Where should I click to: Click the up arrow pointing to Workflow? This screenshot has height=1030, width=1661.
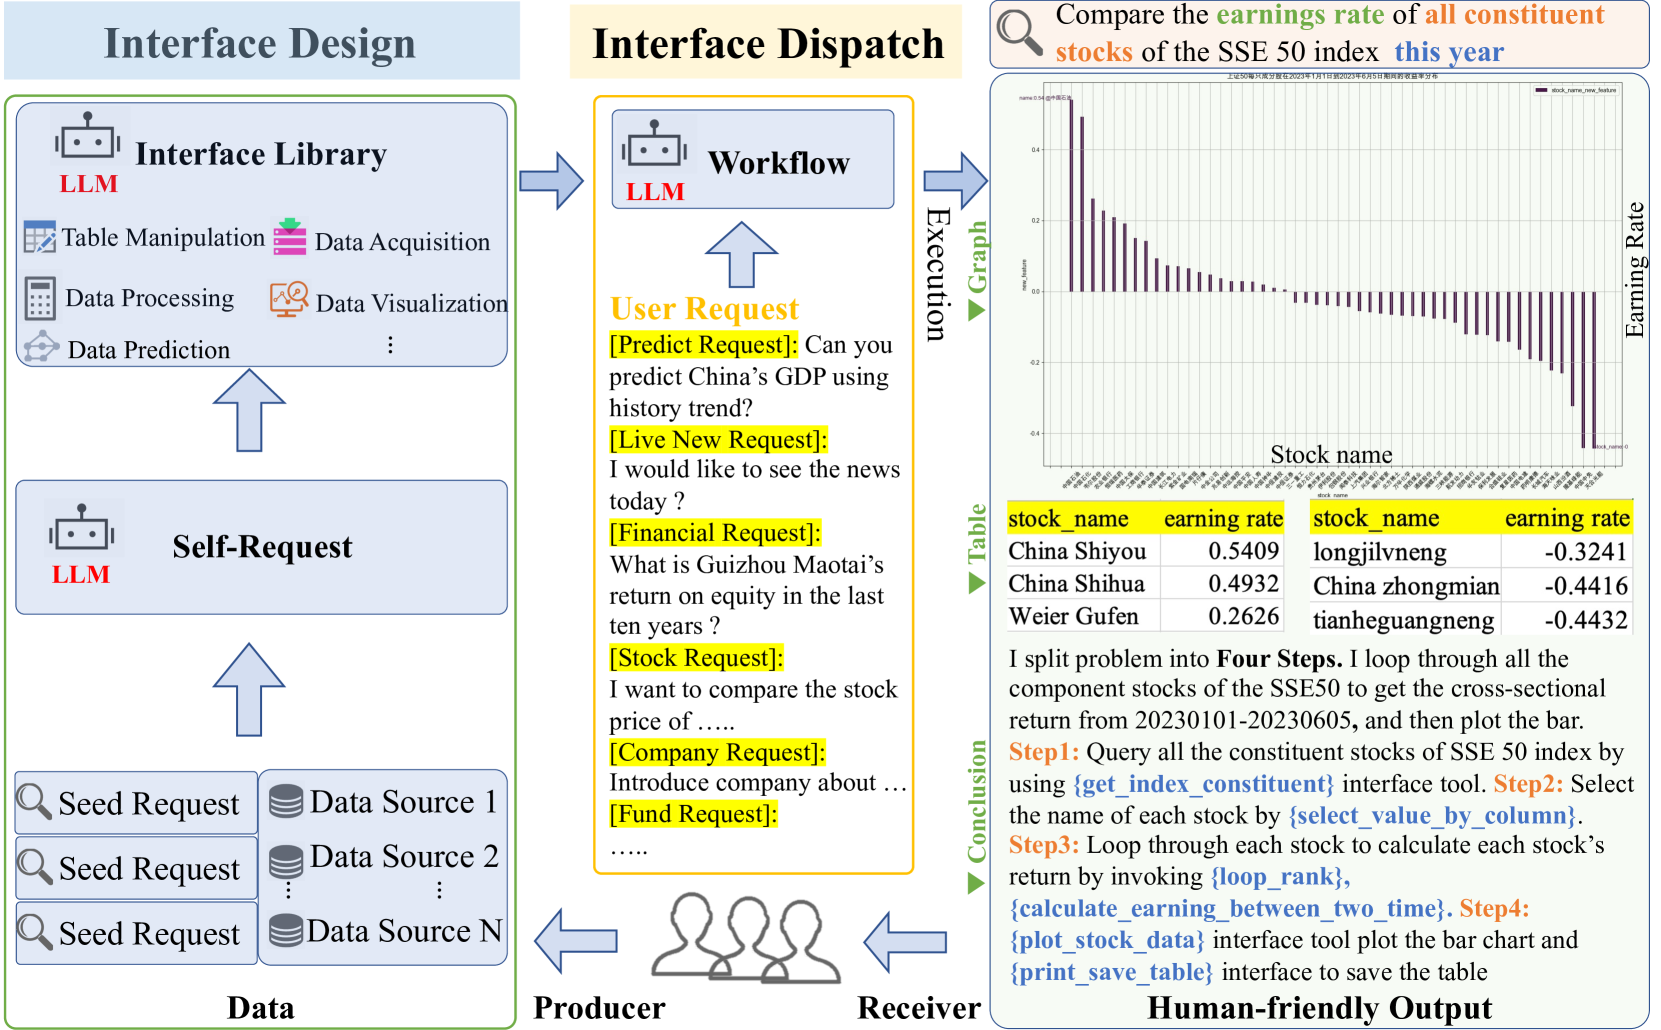(742, 254)
